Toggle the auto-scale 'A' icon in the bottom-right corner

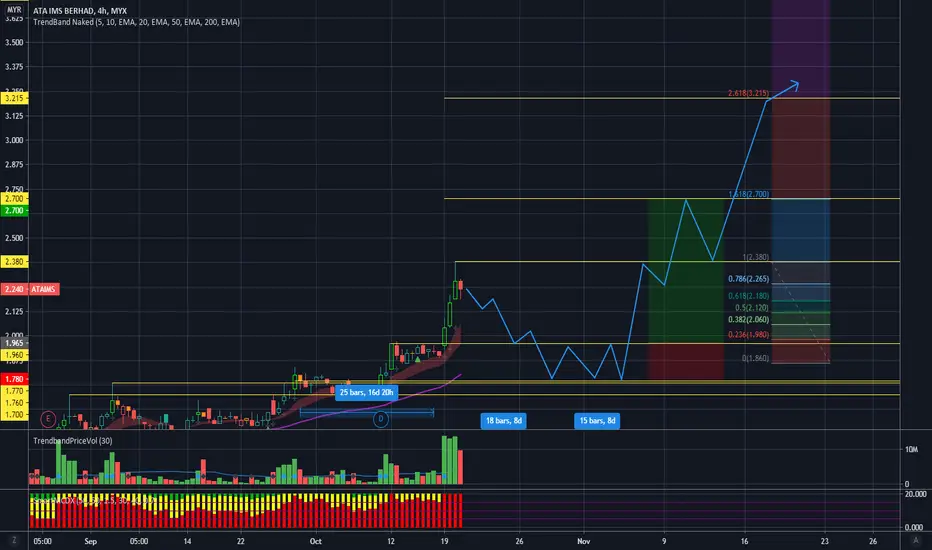click(x=916, y=540)
